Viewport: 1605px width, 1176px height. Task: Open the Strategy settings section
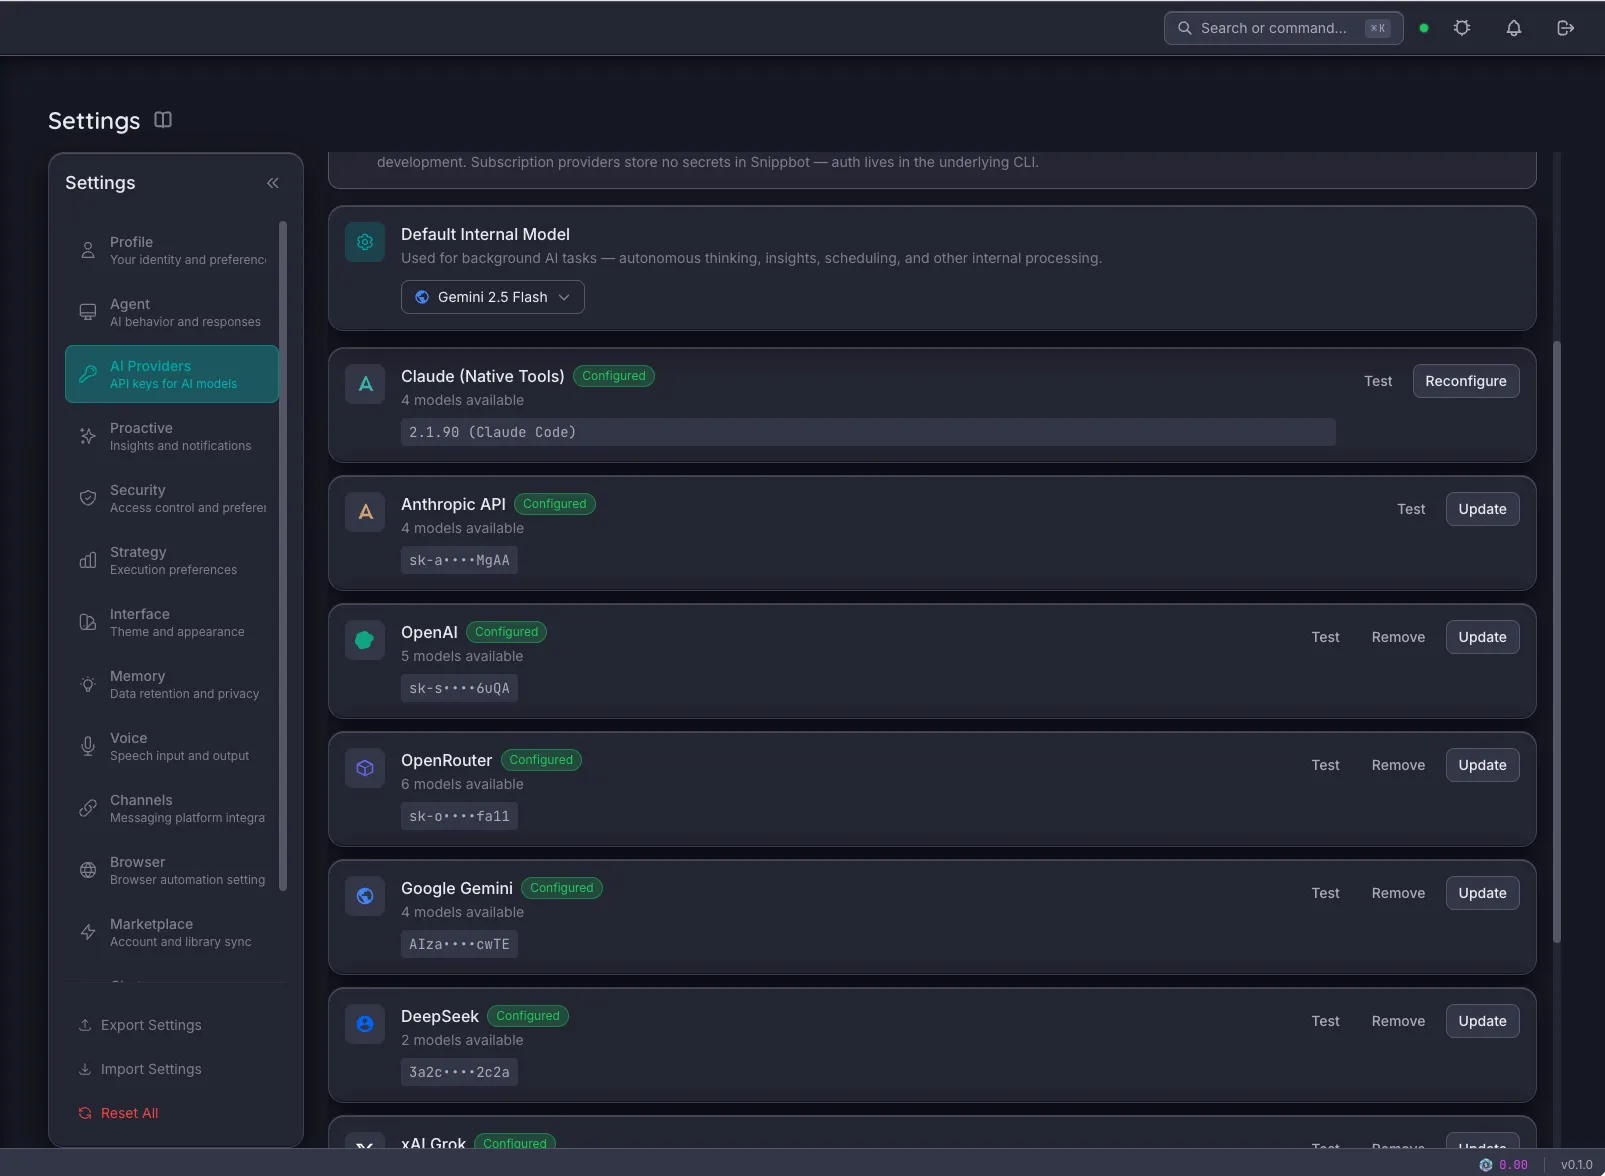pyautogui.click(x=172, y=560)
